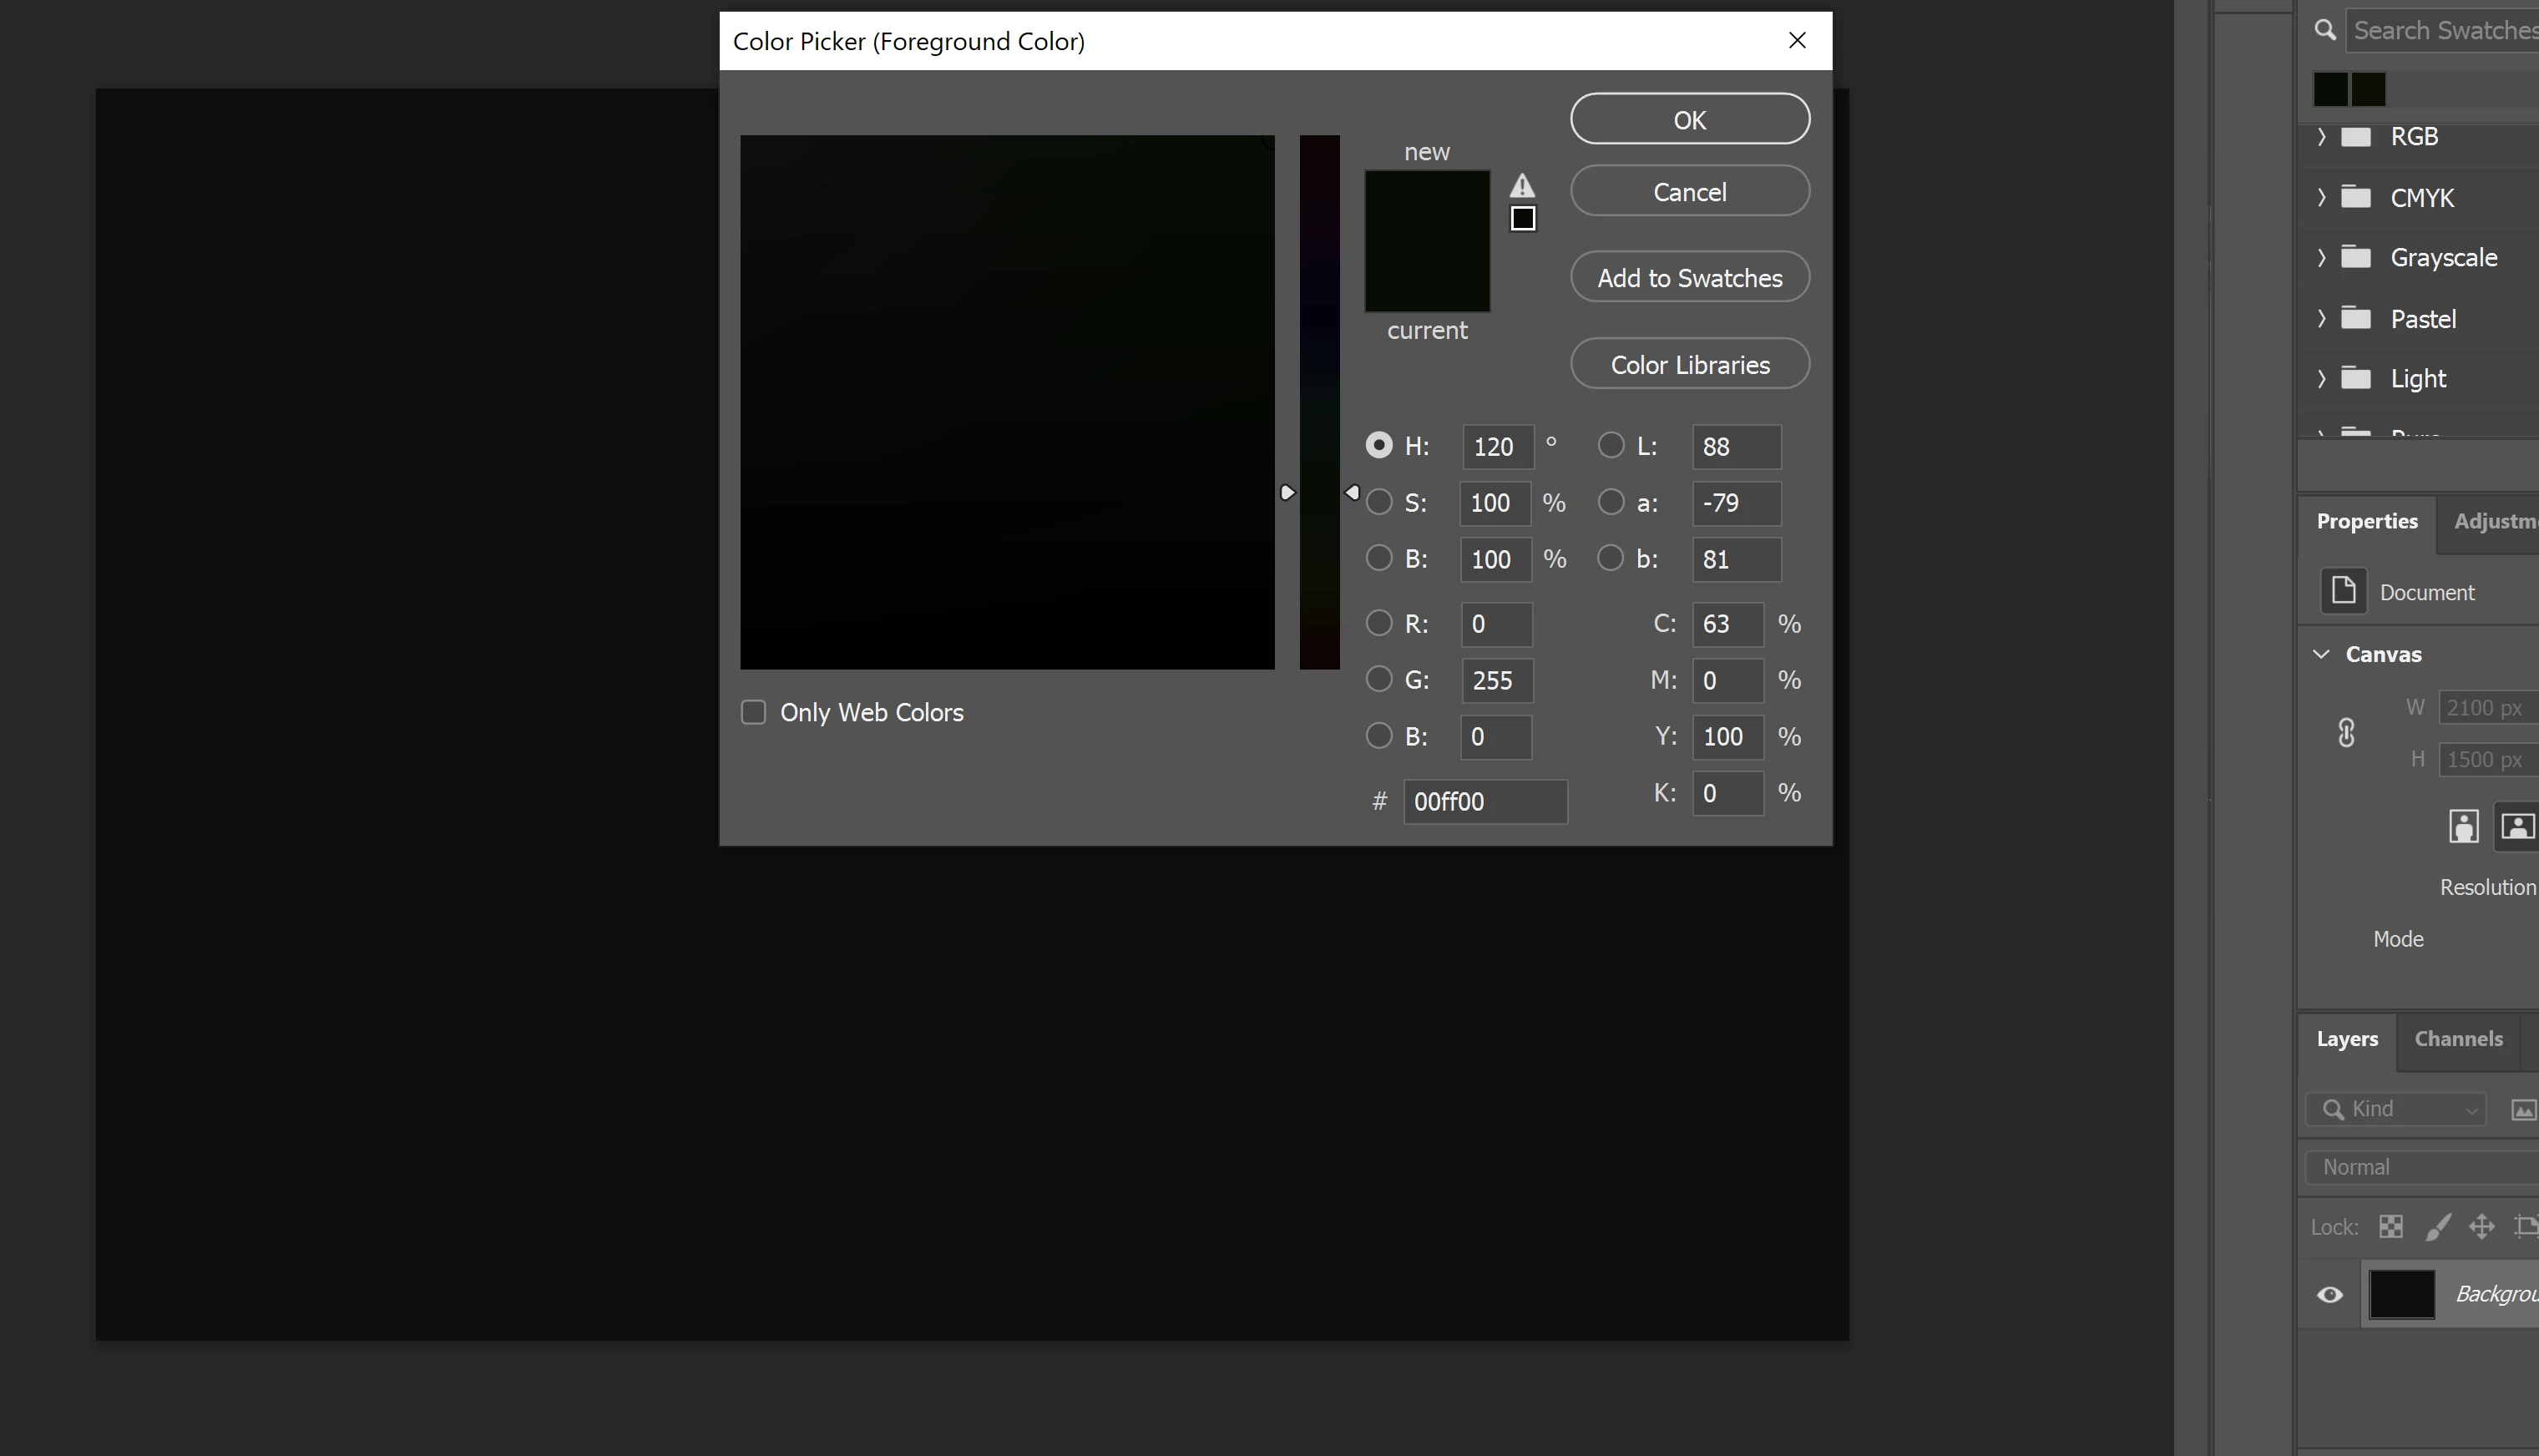The height and width of the screenshot is (1456, 2539).
Task: Set canvas to portrait orientation
Action: pyautogui.click(x=2463, y=826)
